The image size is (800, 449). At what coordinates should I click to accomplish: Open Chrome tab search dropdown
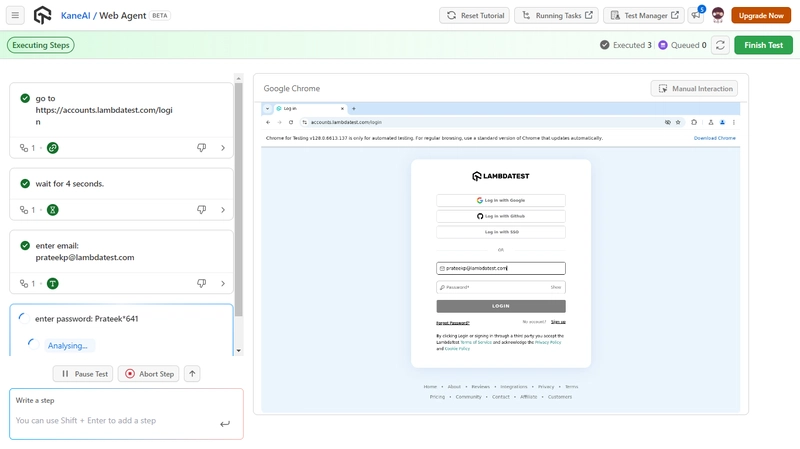point(267,108)
